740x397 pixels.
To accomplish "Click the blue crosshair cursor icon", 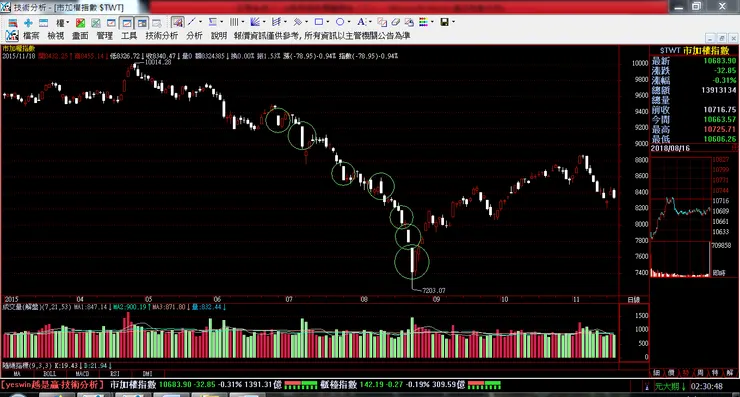I will click(x=28, y=22).
